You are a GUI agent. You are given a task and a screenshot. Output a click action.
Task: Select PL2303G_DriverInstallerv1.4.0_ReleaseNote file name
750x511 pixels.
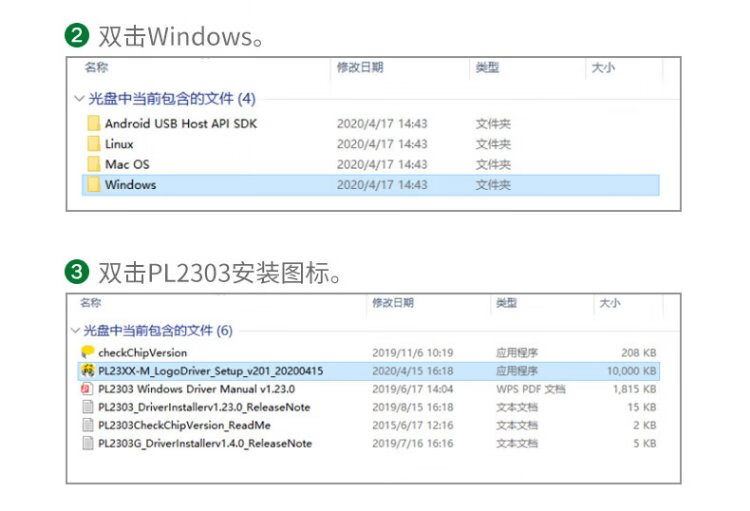205,443
